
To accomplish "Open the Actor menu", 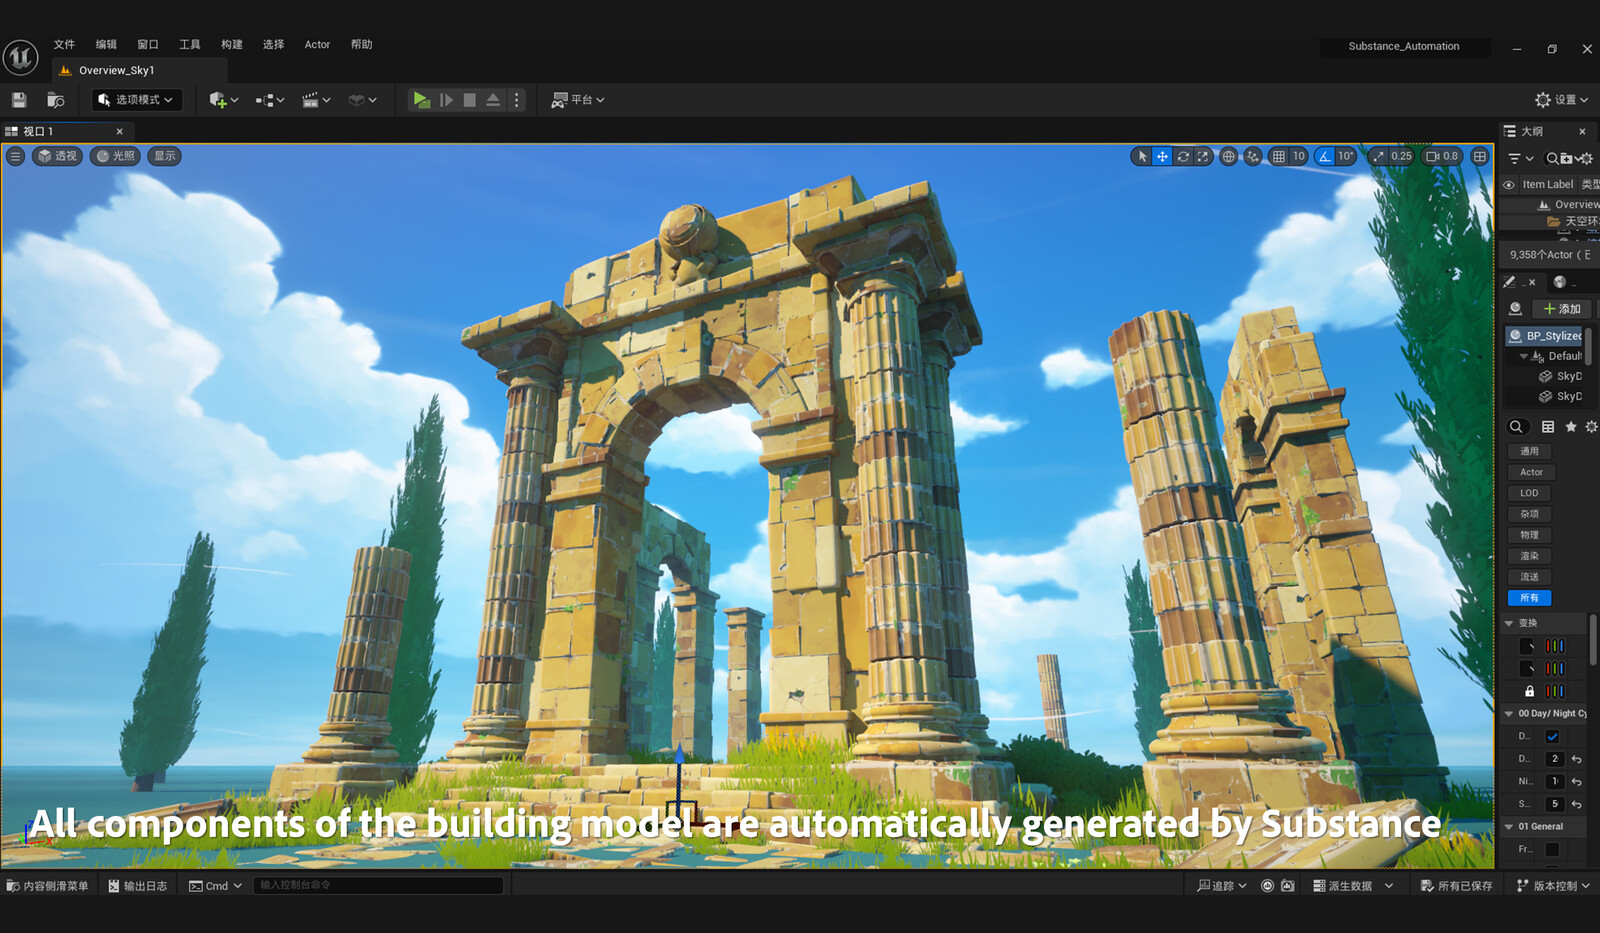I will pyautogui.click(x=317, y=45).
